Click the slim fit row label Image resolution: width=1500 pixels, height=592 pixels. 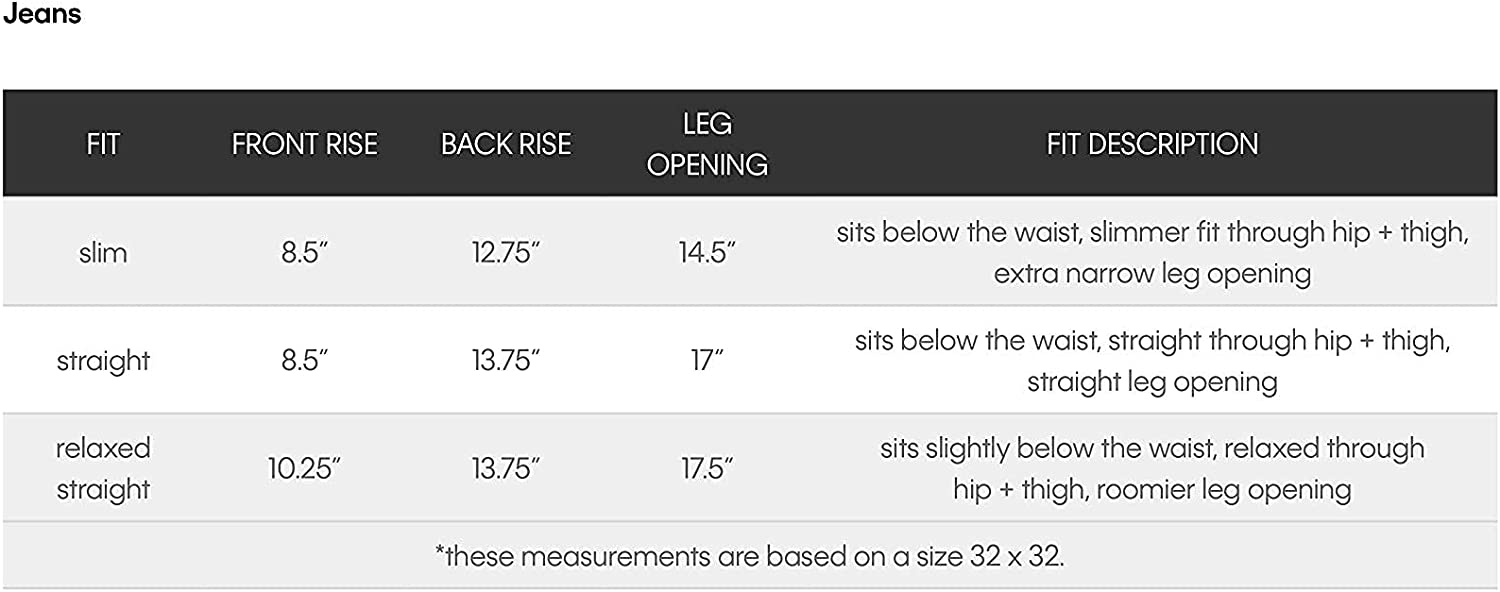click(x=103, y=252)
